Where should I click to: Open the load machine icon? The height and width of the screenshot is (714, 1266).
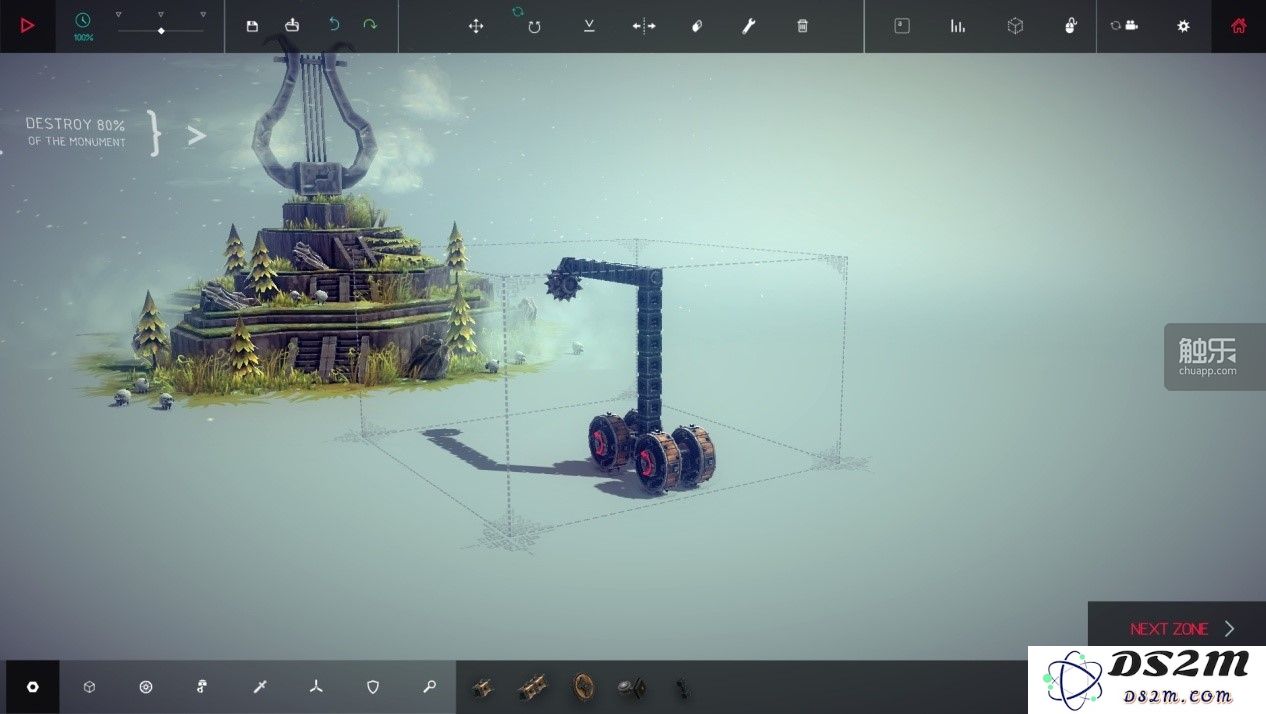[292, 25]
